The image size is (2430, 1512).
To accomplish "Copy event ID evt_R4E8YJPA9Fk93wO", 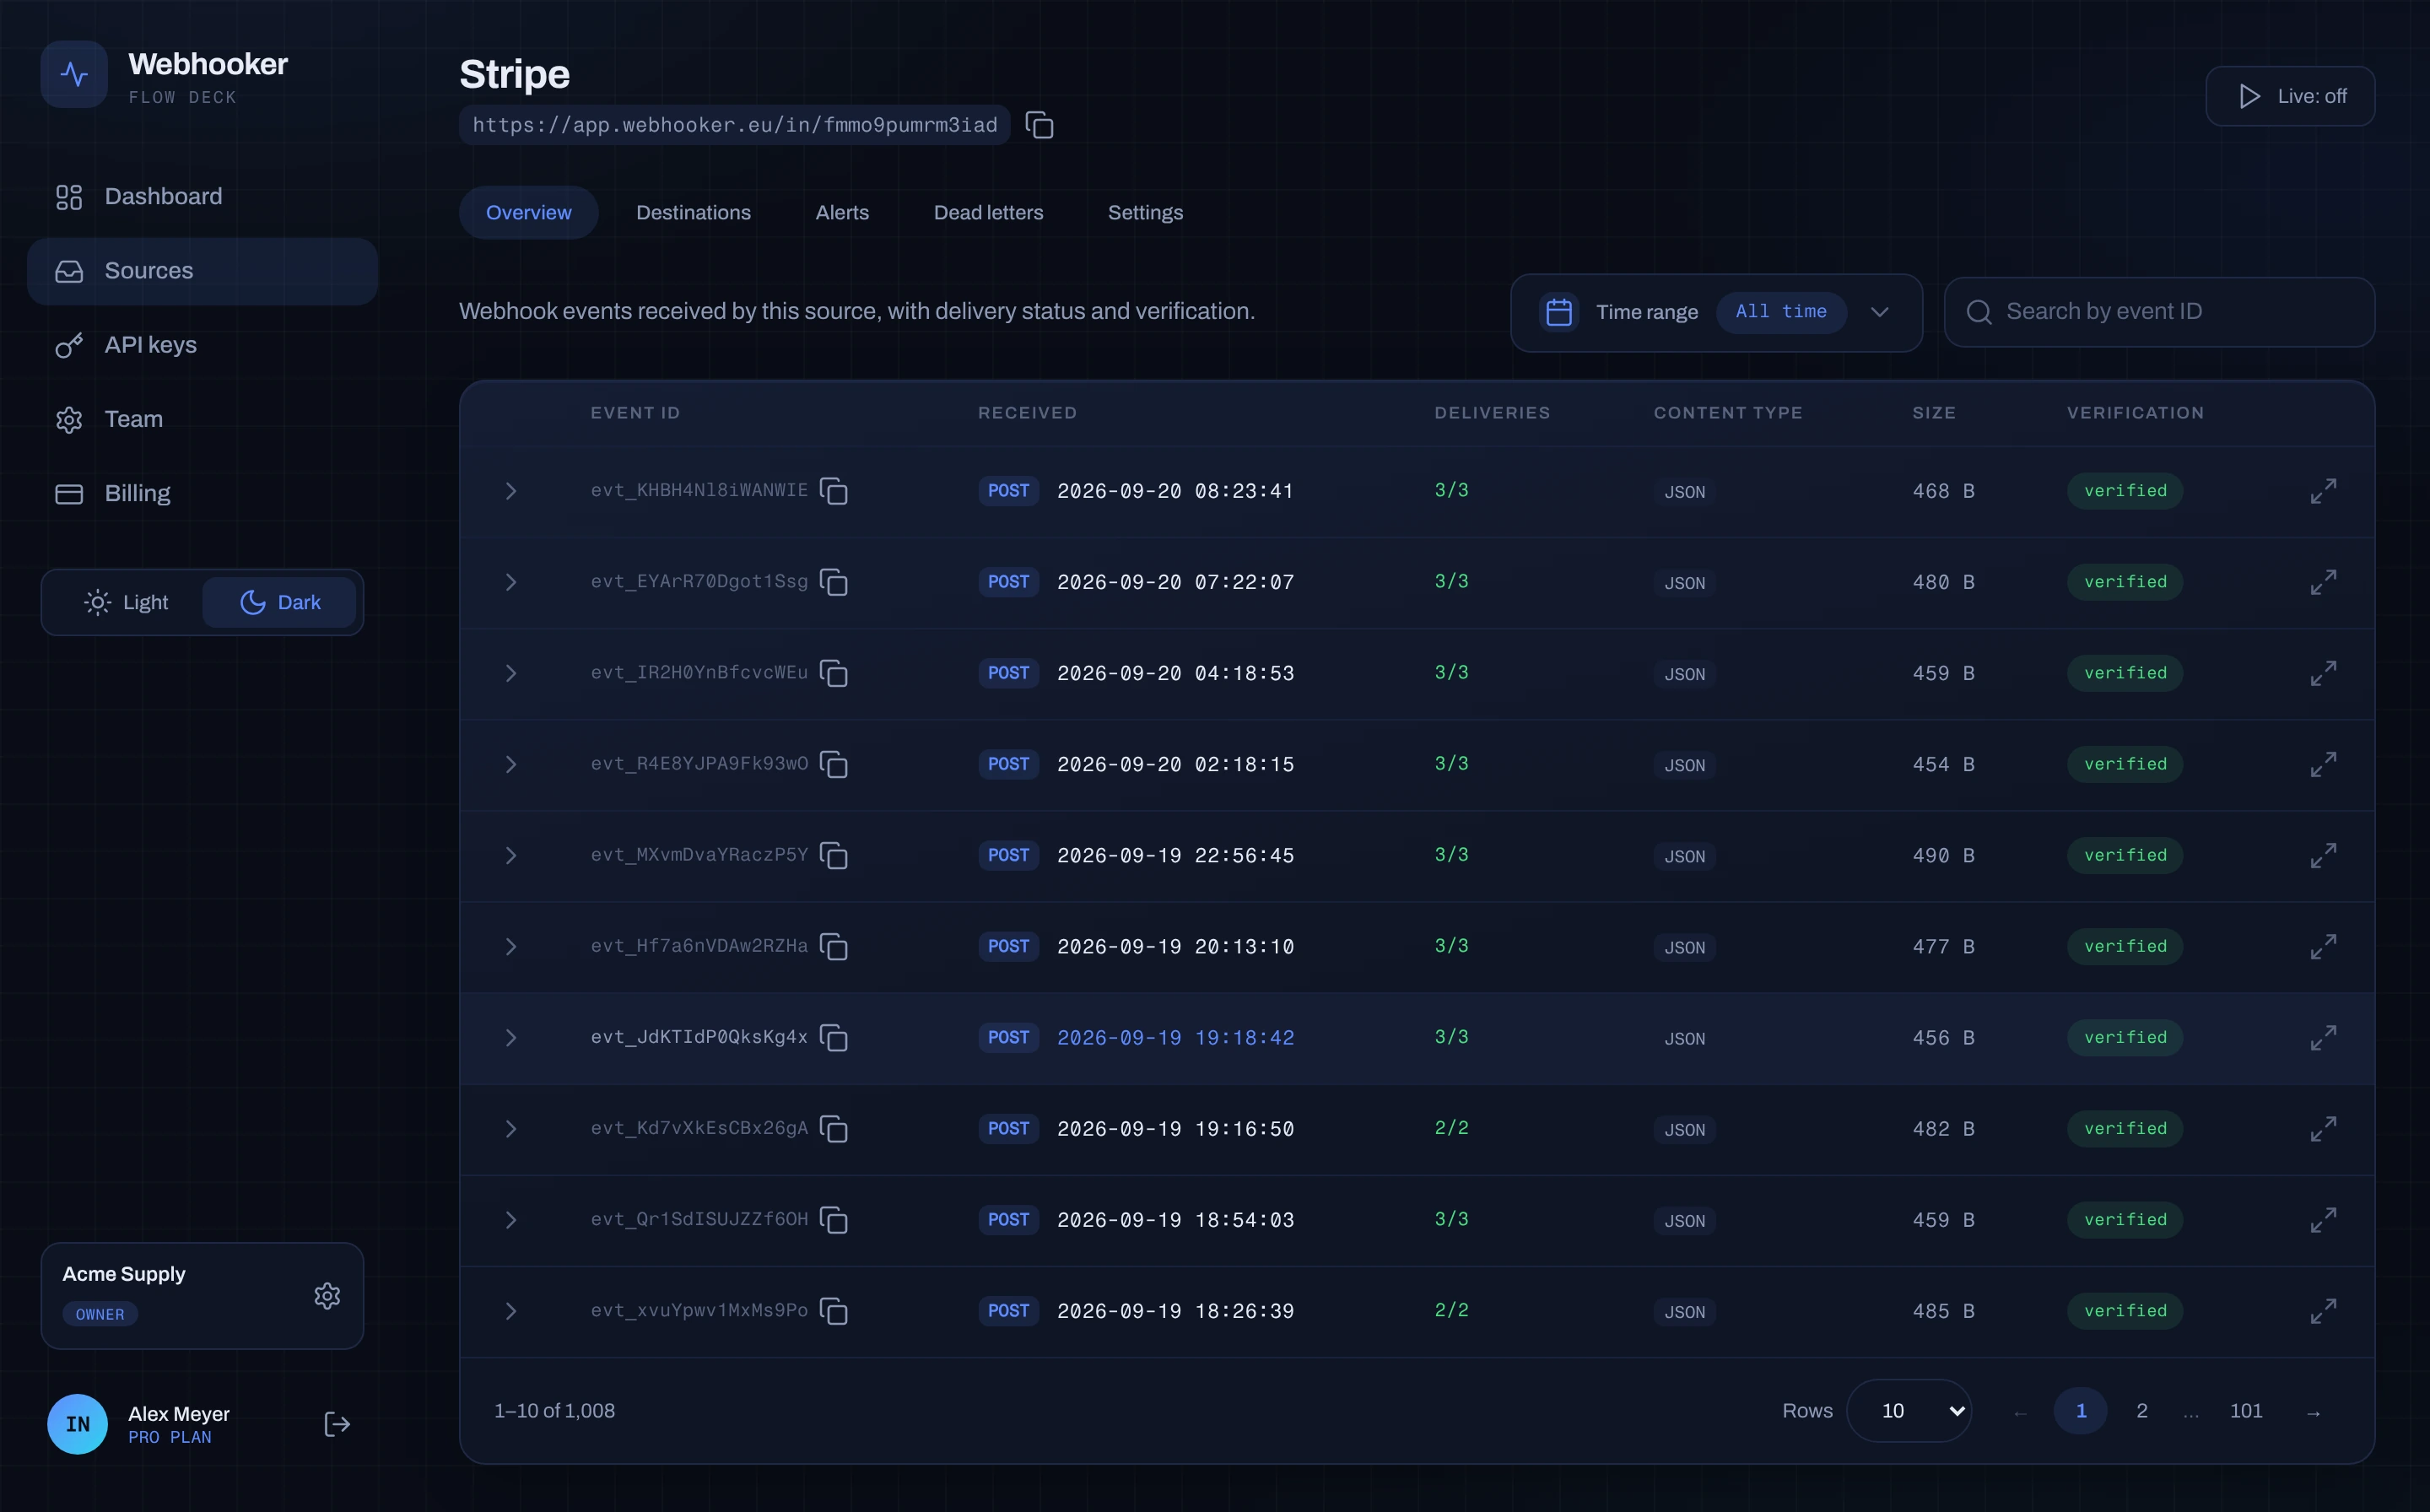I will pyautogui.click(x=833, y=764).
